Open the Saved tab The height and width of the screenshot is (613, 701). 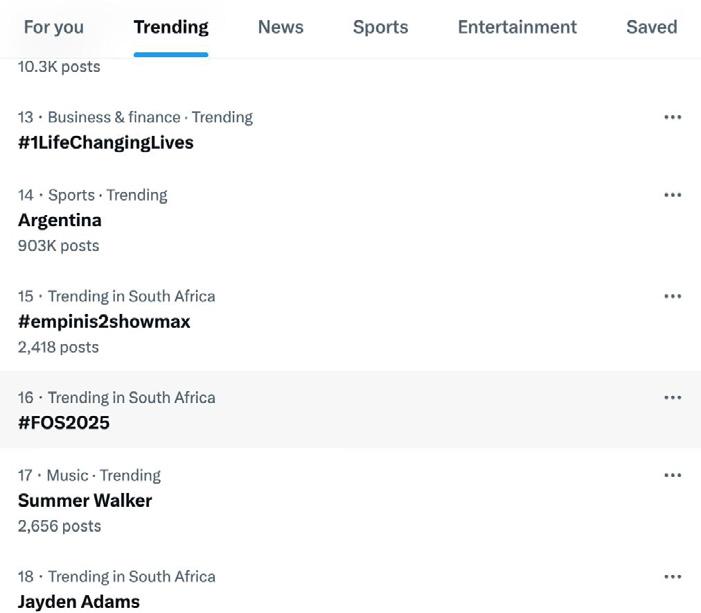(x=651, y=27)
